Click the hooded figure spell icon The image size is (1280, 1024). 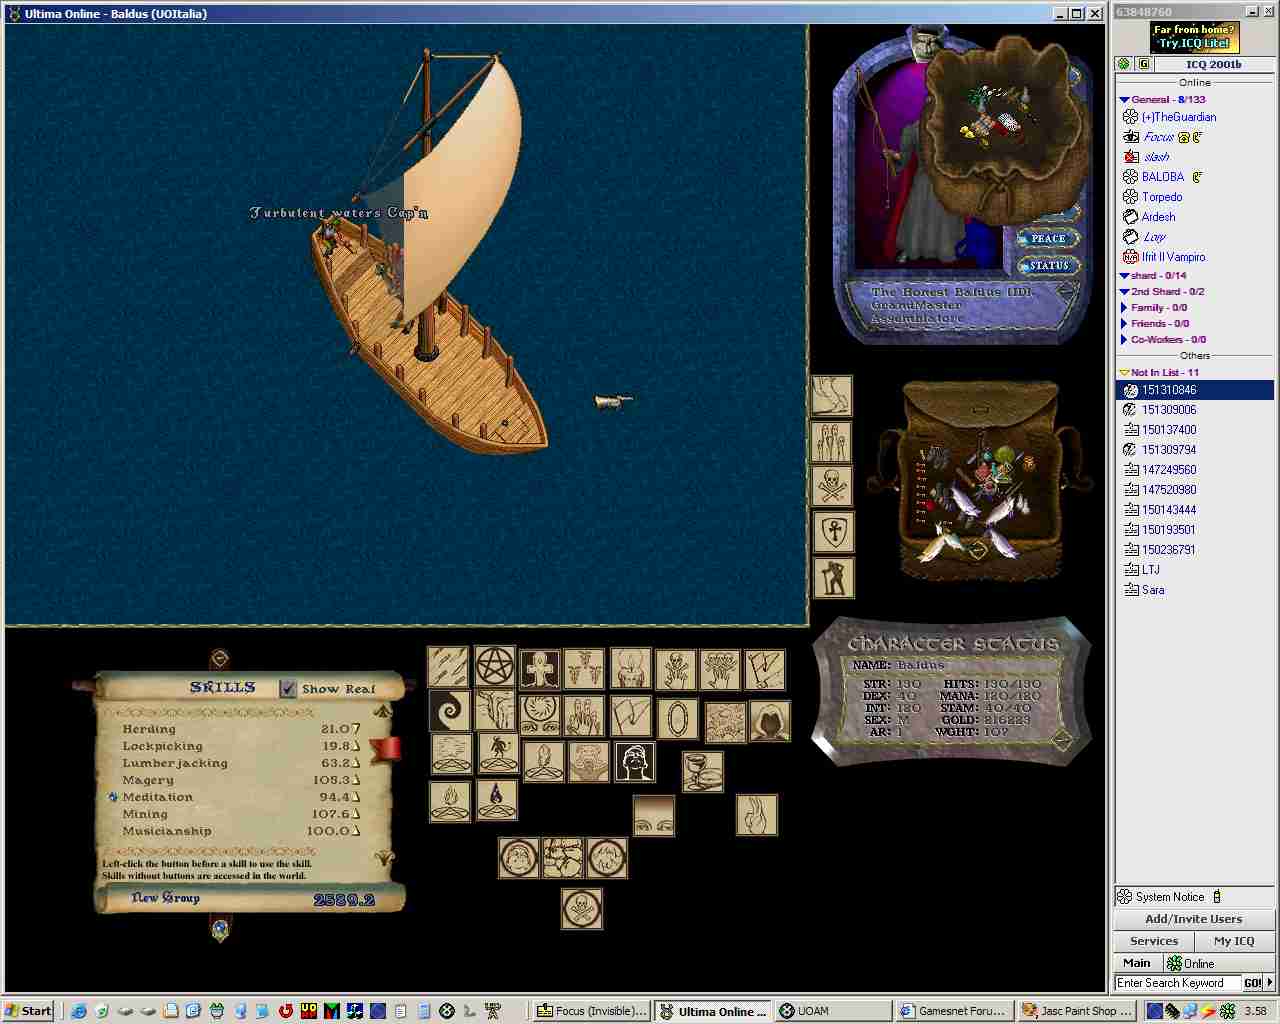(769, 721)
